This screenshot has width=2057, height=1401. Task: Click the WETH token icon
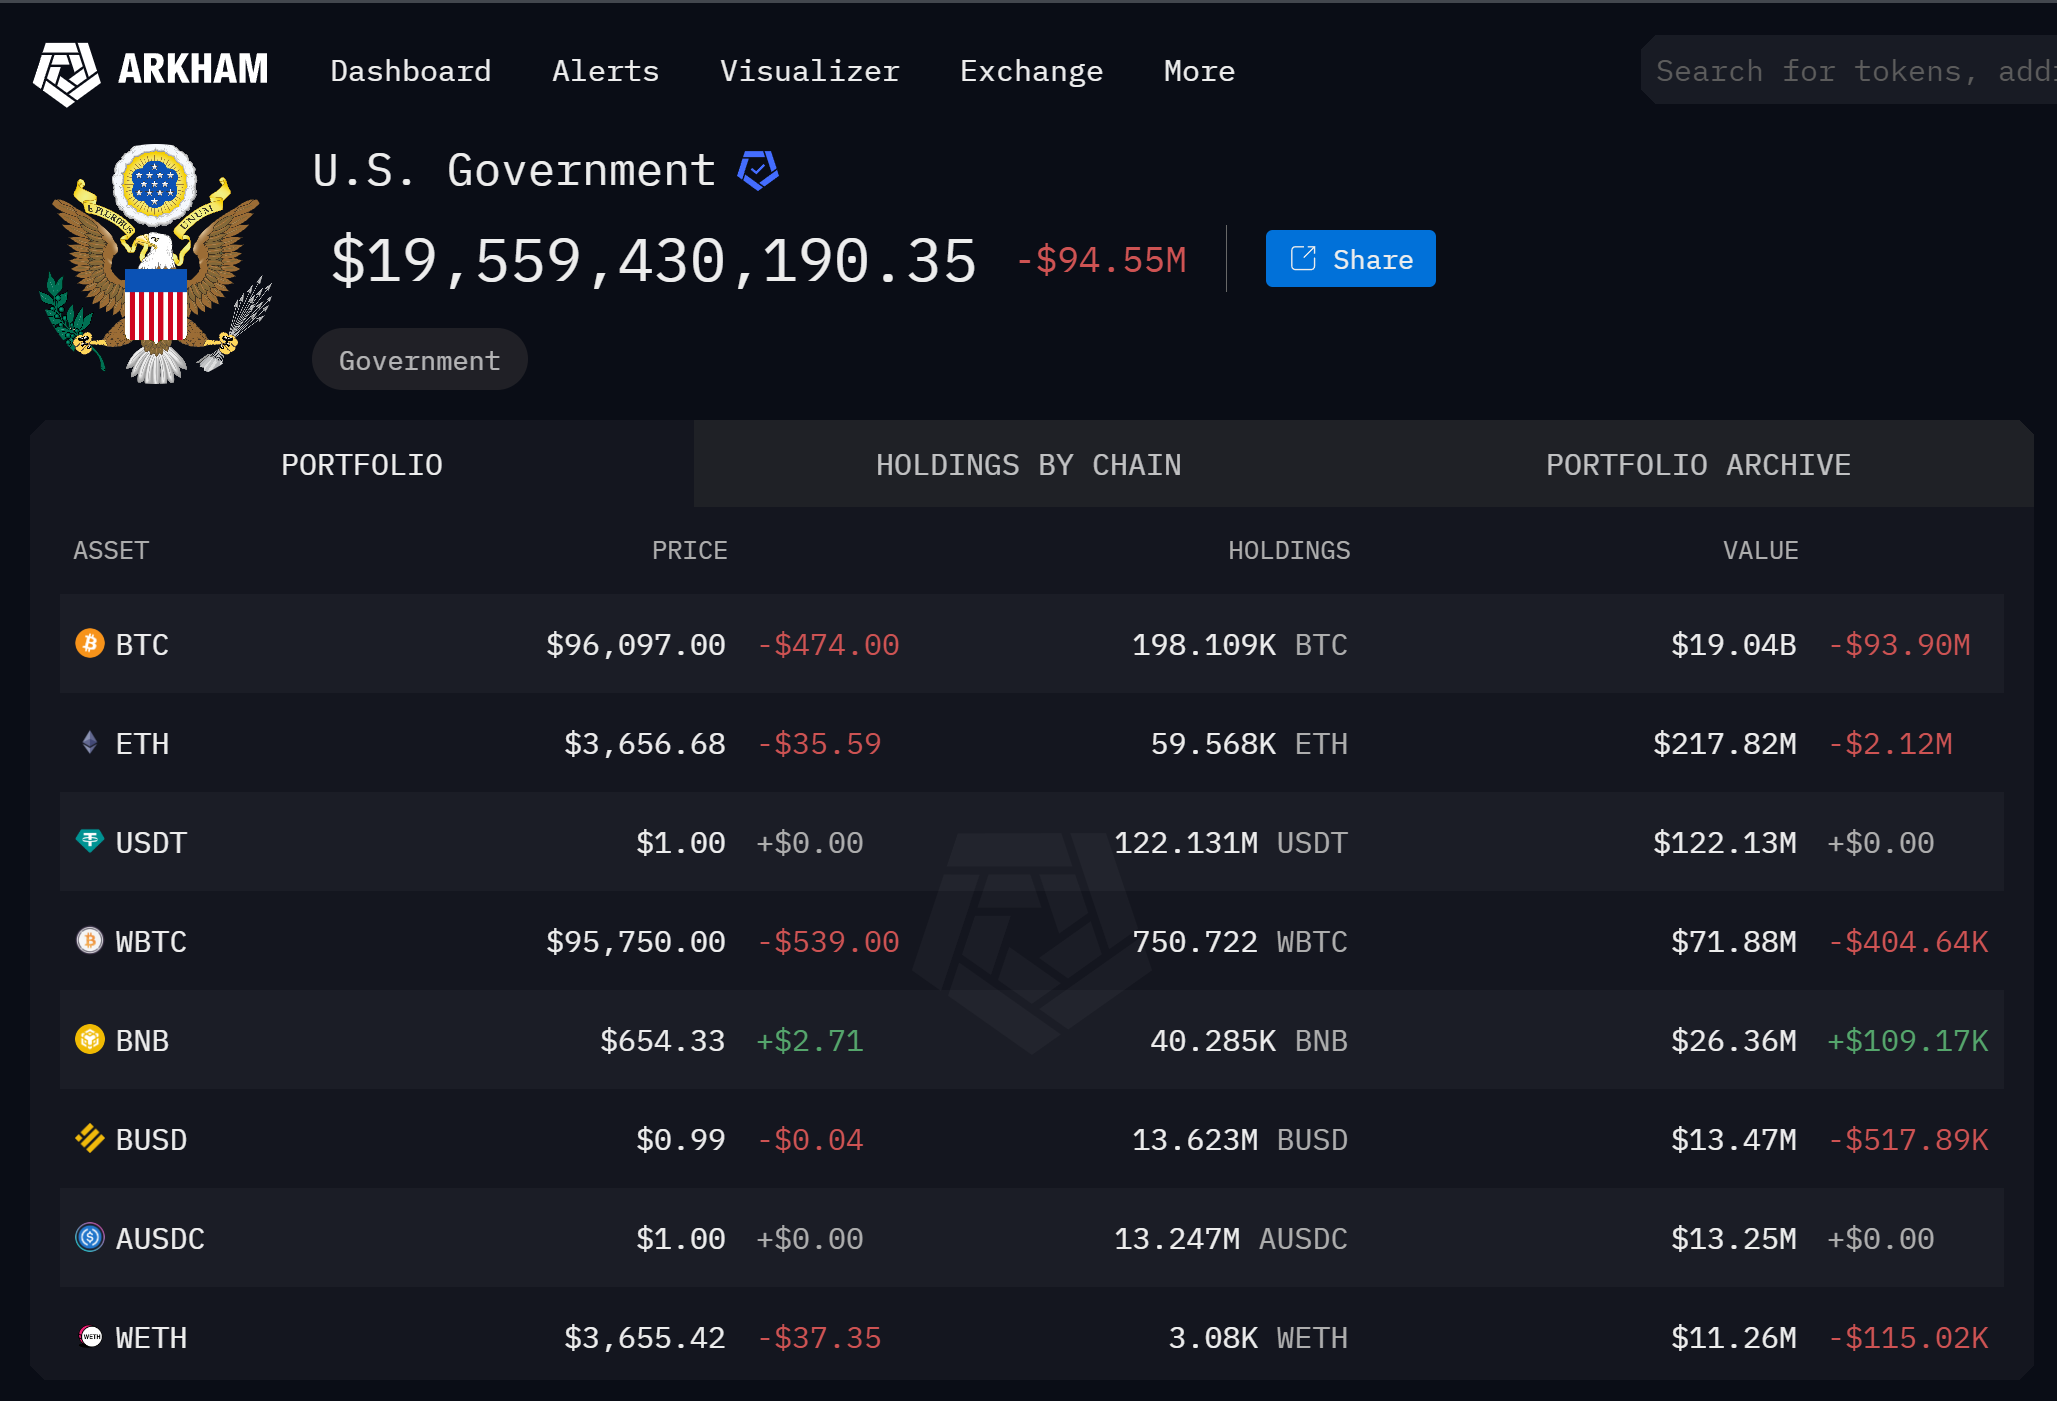tap(90, 1336)
